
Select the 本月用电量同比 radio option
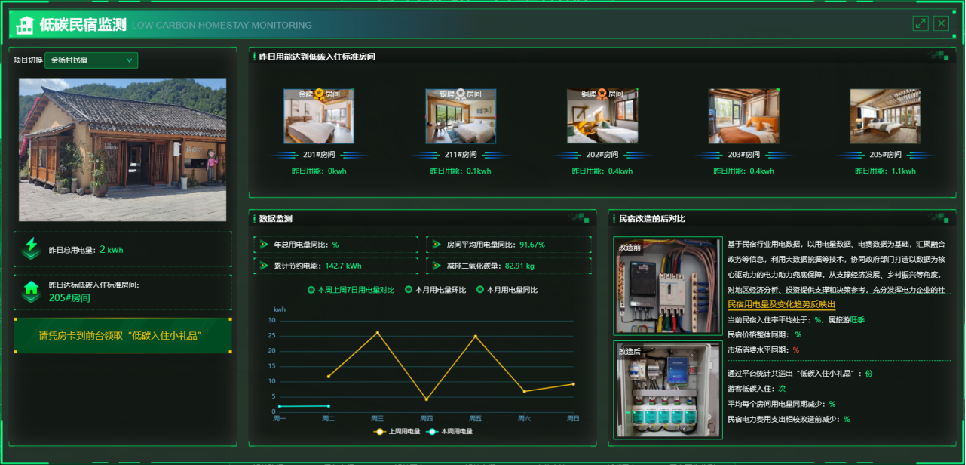pos(480,290)
